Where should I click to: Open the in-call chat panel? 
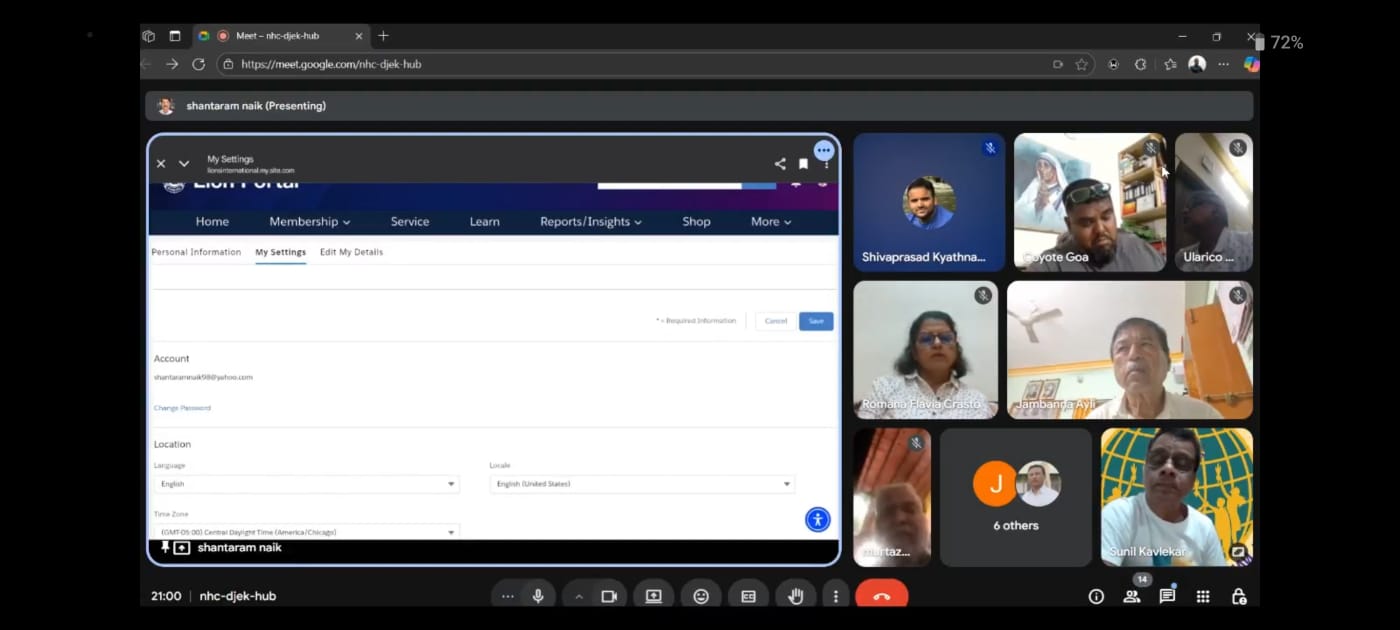(1167, 595)
